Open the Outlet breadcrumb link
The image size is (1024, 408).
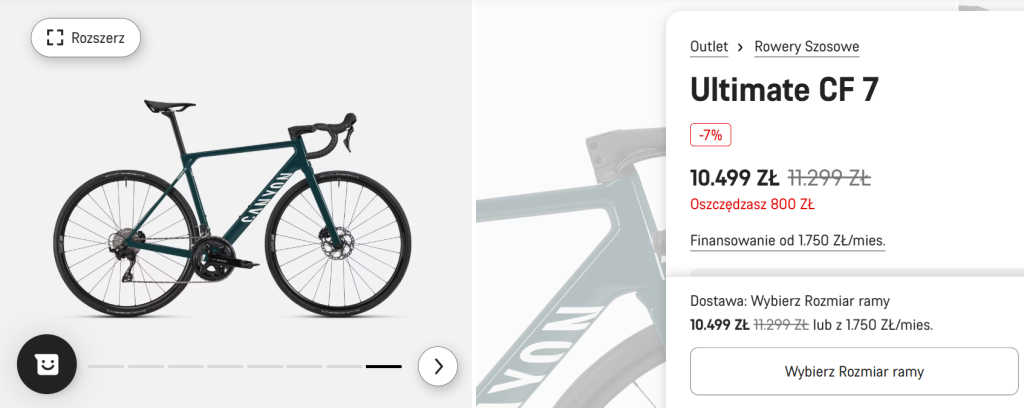709,47
